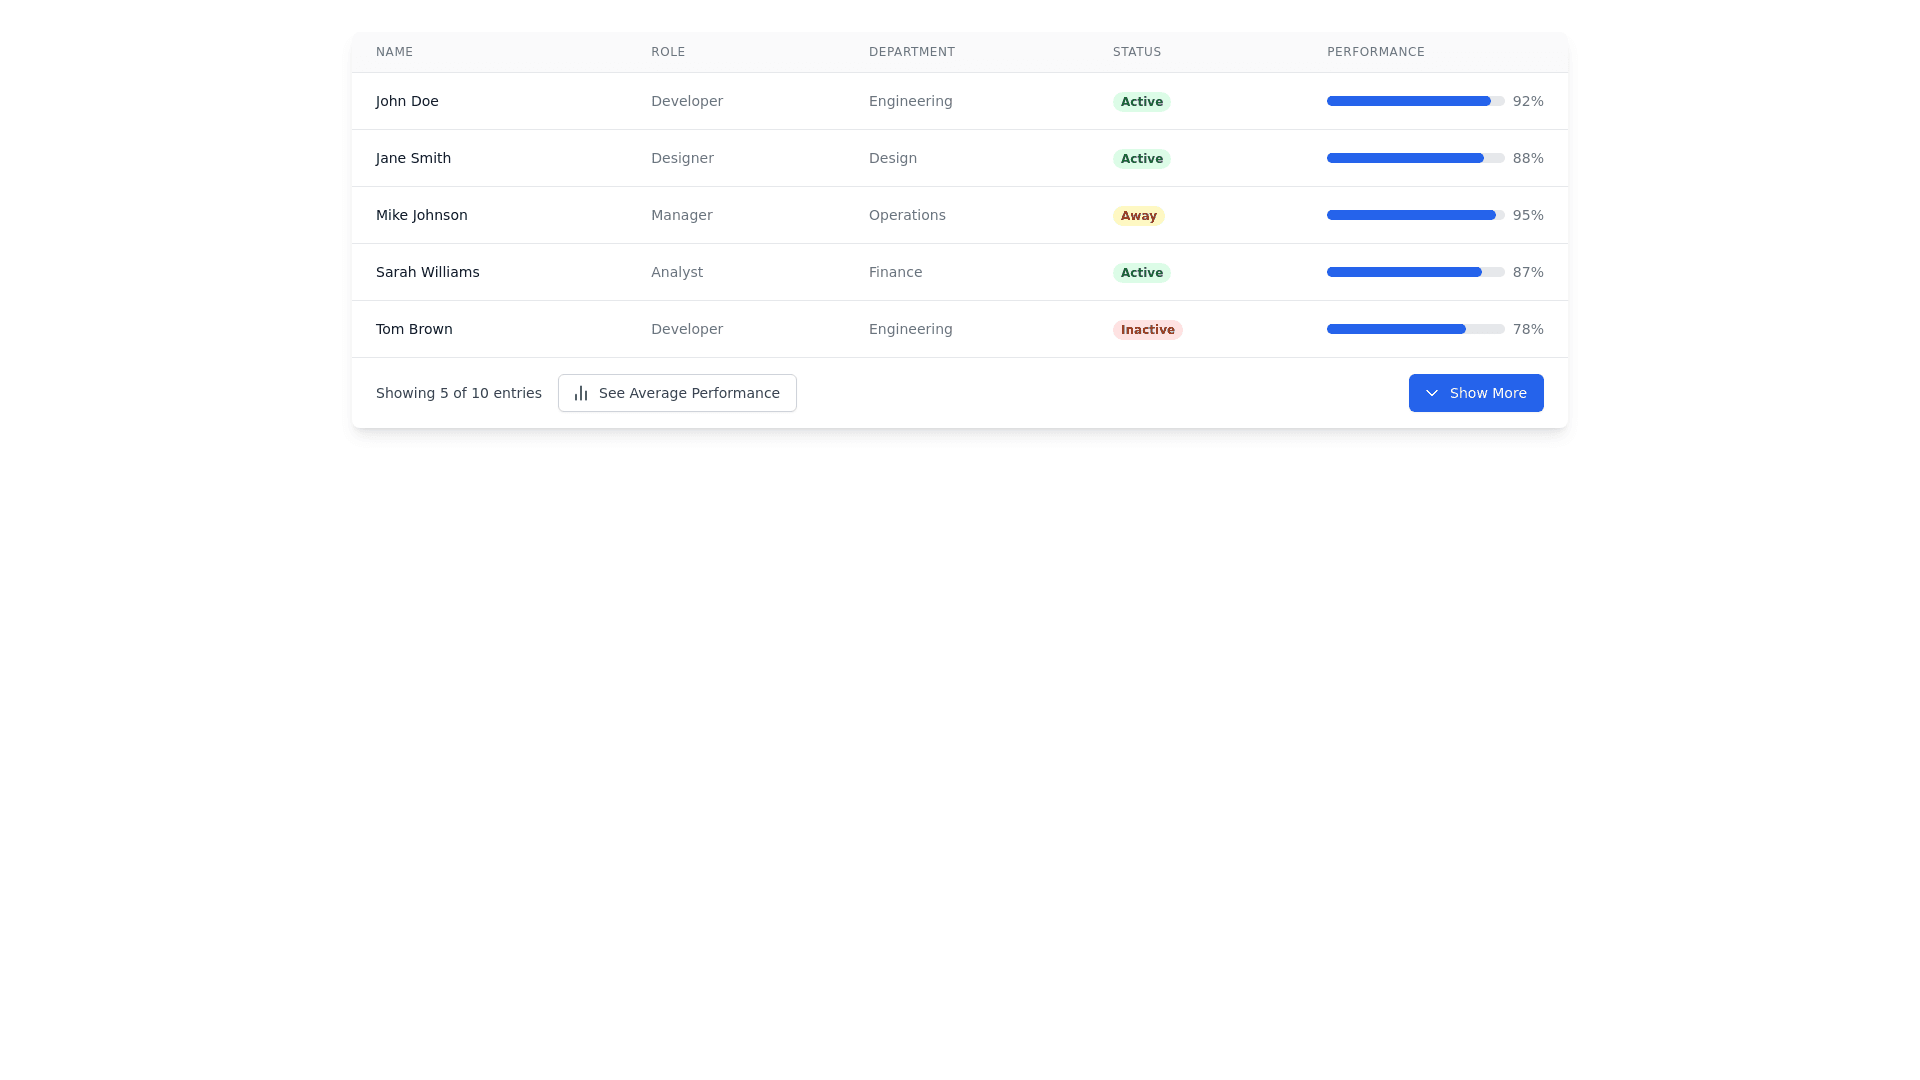Click the Showing 5 of 10 entries text
The height and width of the screenshot is (1080, 1920).
click(458, 393)
